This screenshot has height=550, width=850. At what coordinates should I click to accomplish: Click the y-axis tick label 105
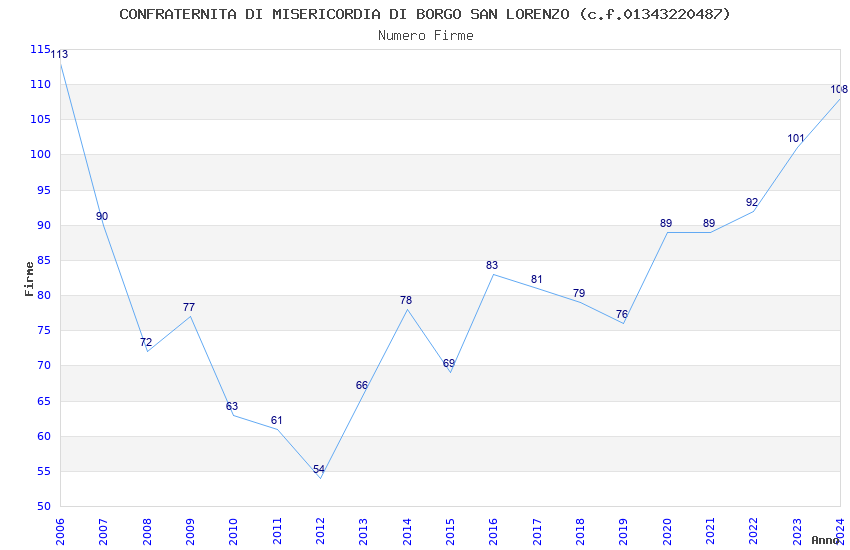tap(40, 119)
